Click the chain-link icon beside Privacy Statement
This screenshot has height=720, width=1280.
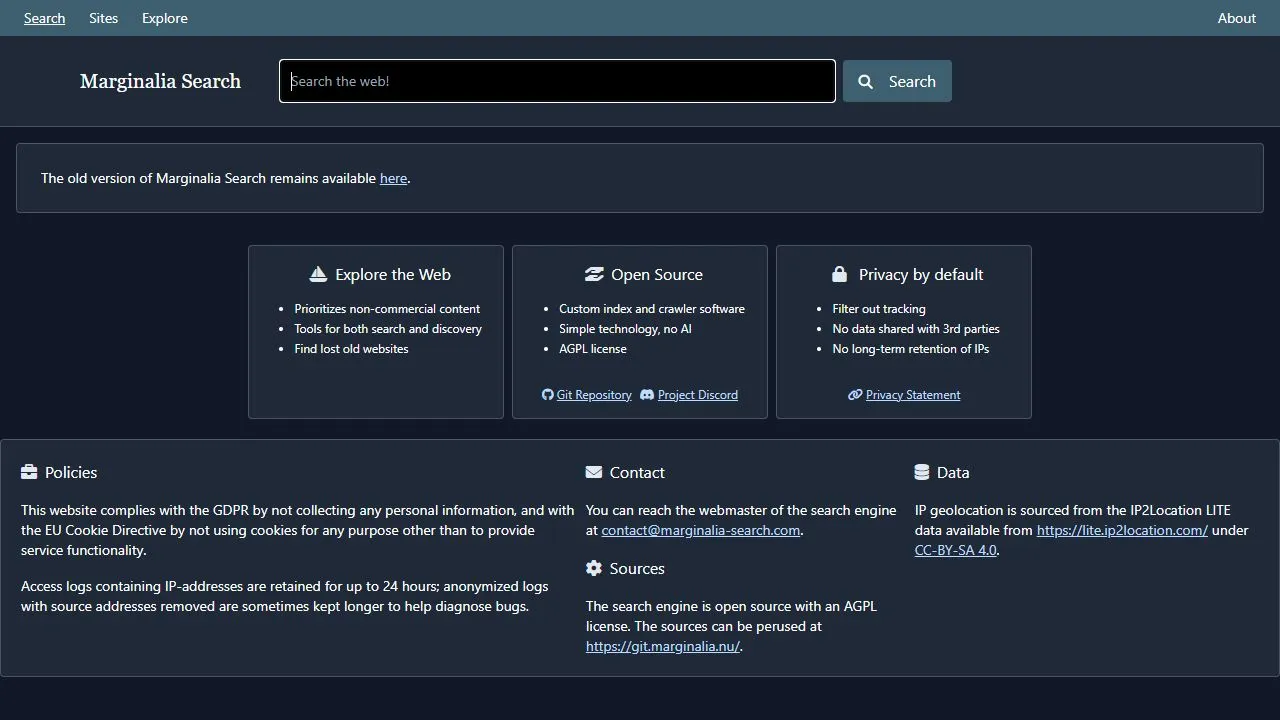point(855,395)
